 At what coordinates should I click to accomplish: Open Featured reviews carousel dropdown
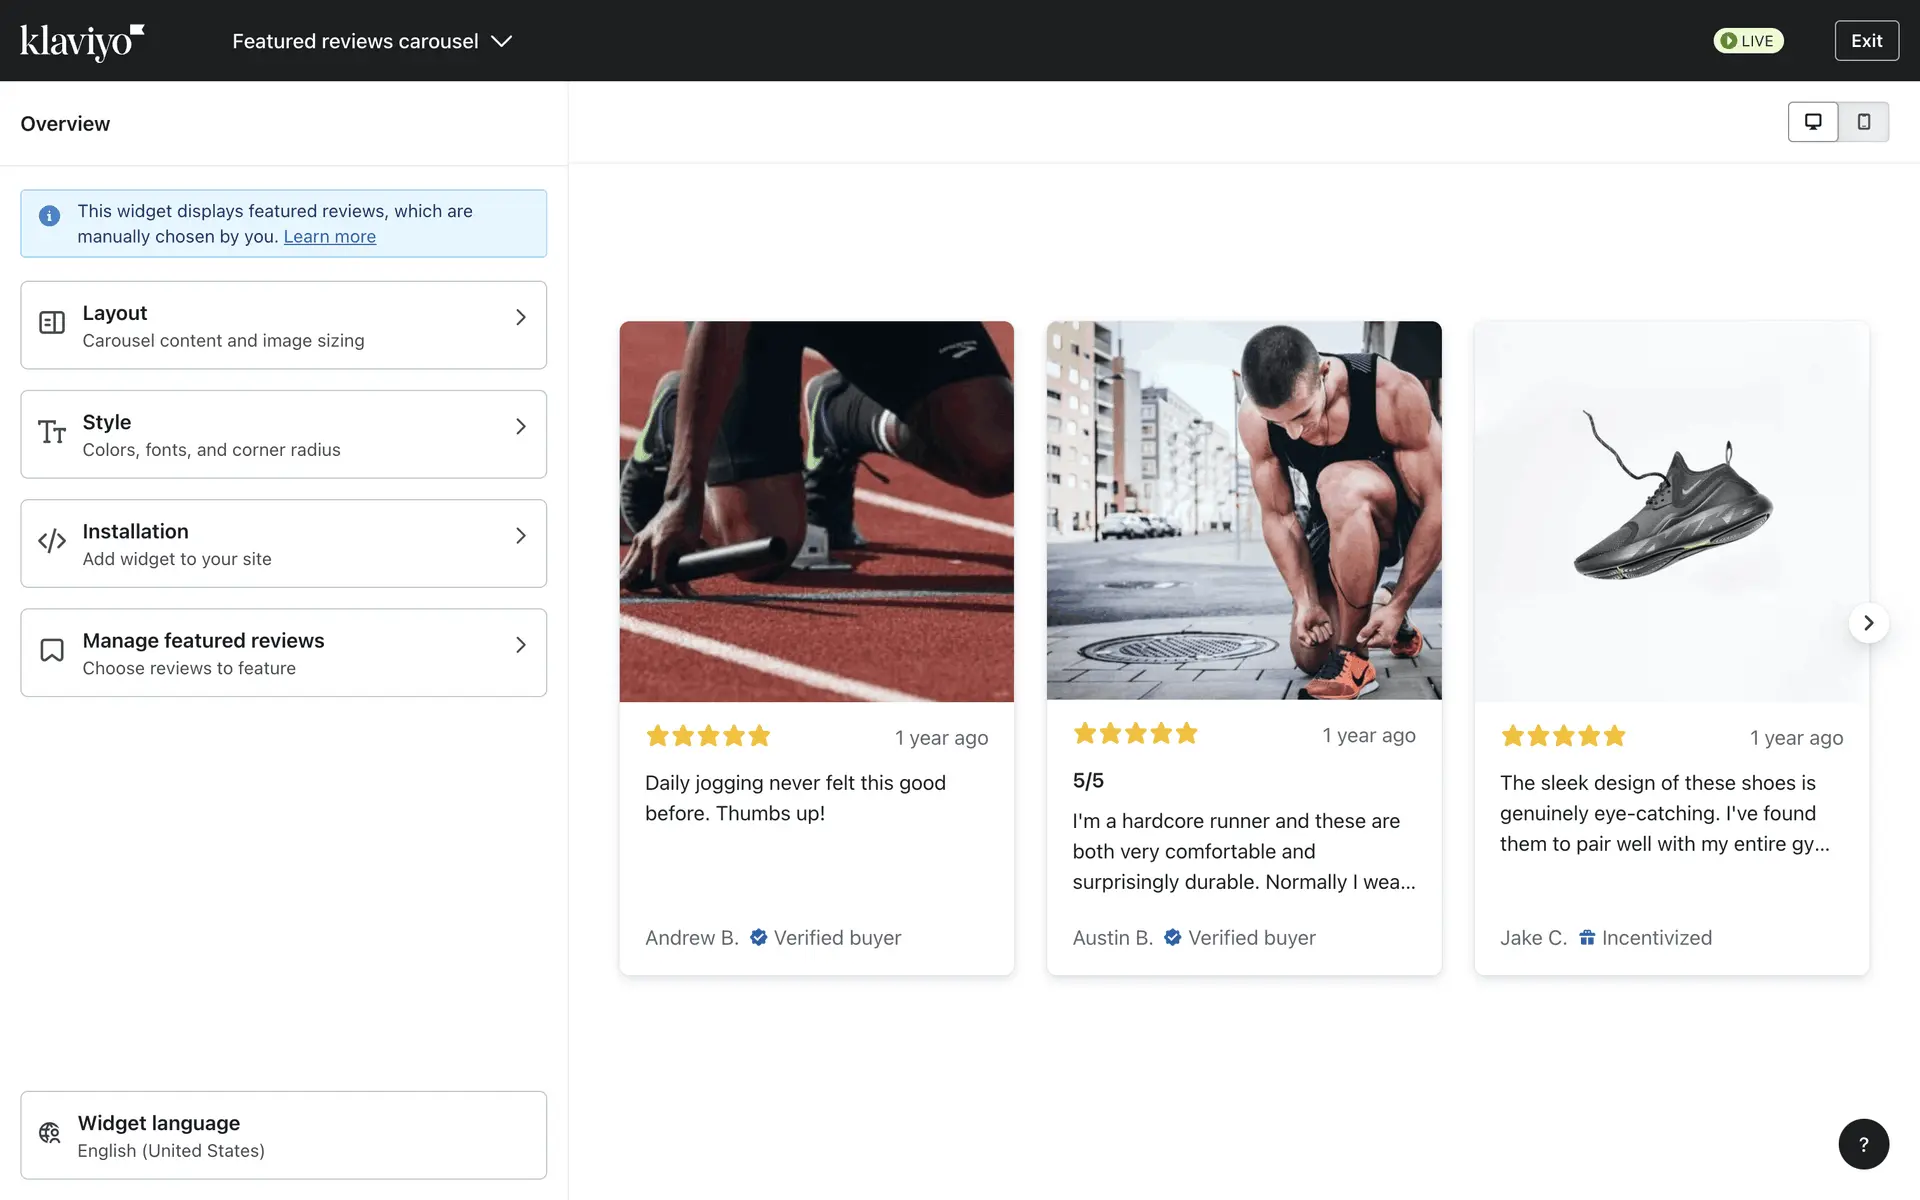[x=372, y=41]
